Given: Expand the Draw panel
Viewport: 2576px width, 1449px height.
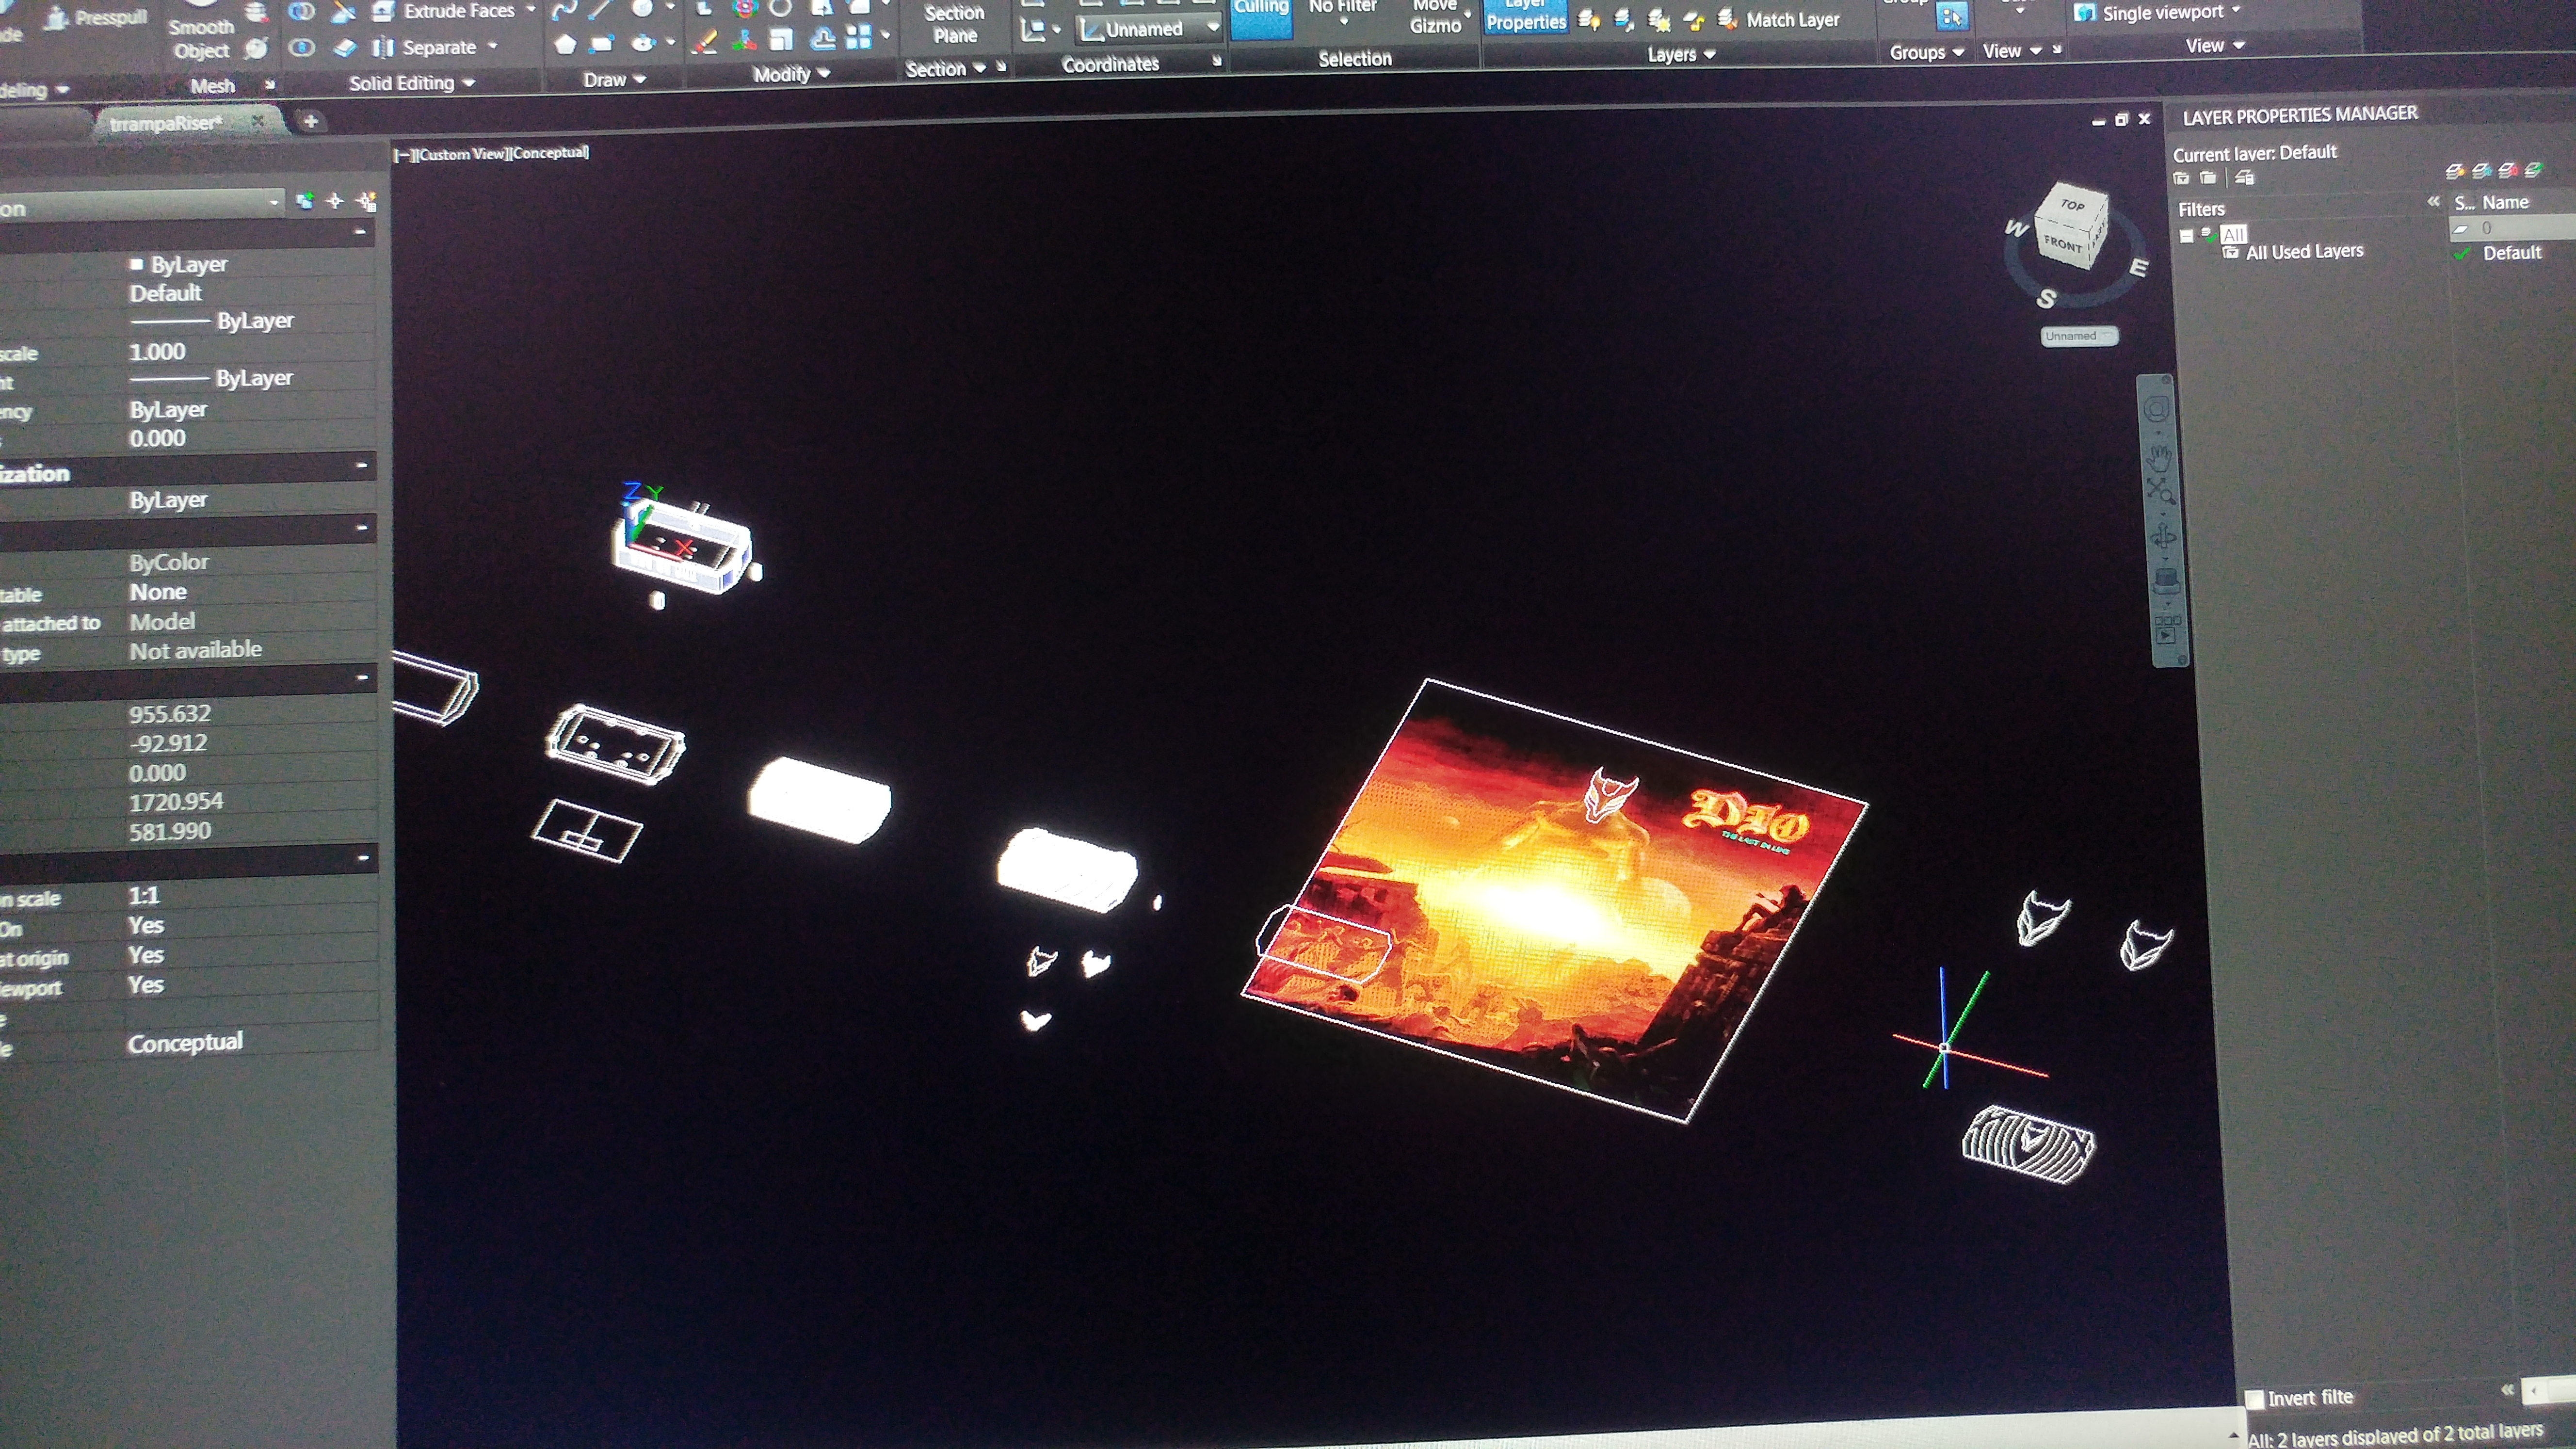Looking at the screenshot, I should 614,80.
